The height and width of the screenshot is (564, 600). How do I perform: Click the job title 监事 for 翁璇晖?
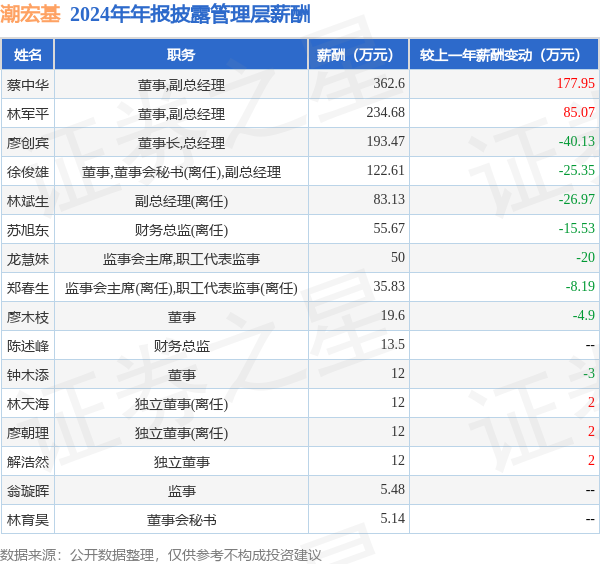tap(181, 491)
